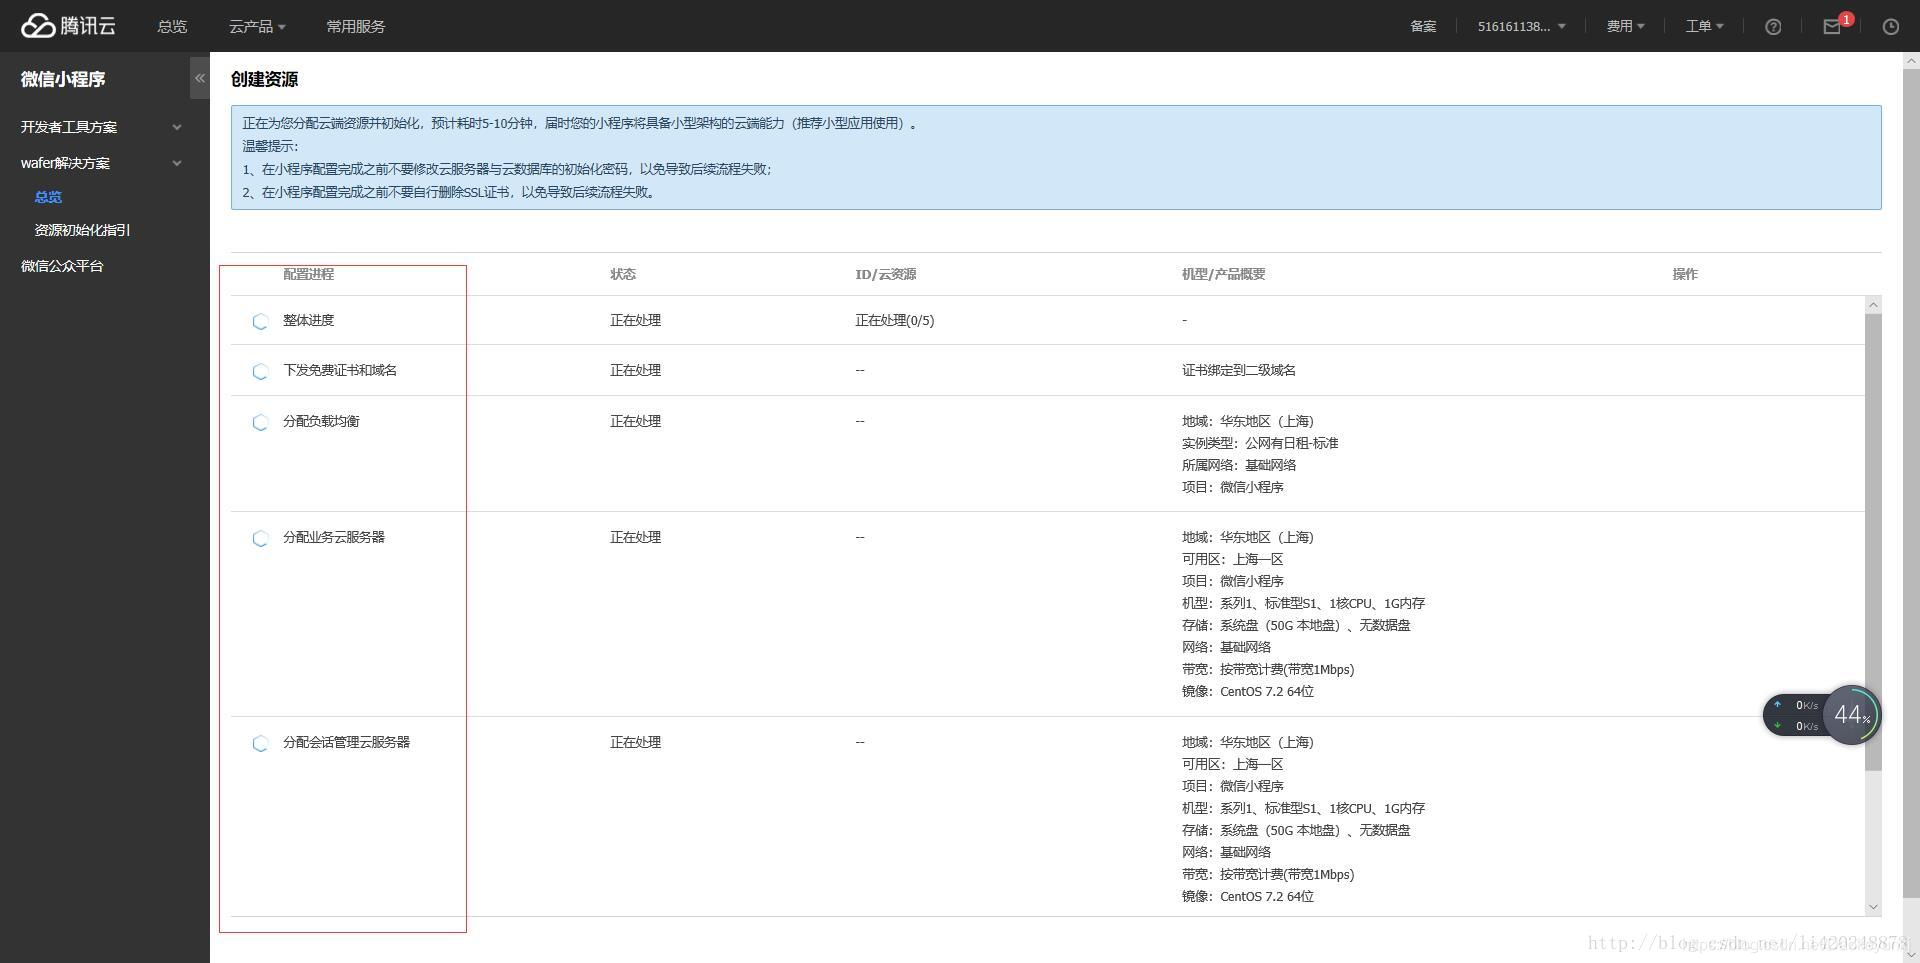1920x963 pixels.
Task: Expand the 开发者工具方案 sidebar section
Action: point(101,127)
